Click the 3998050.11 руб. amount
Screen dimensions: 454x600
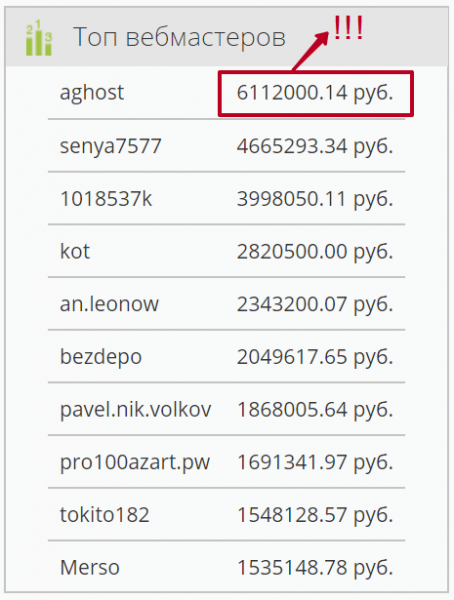tap(315, 199)
